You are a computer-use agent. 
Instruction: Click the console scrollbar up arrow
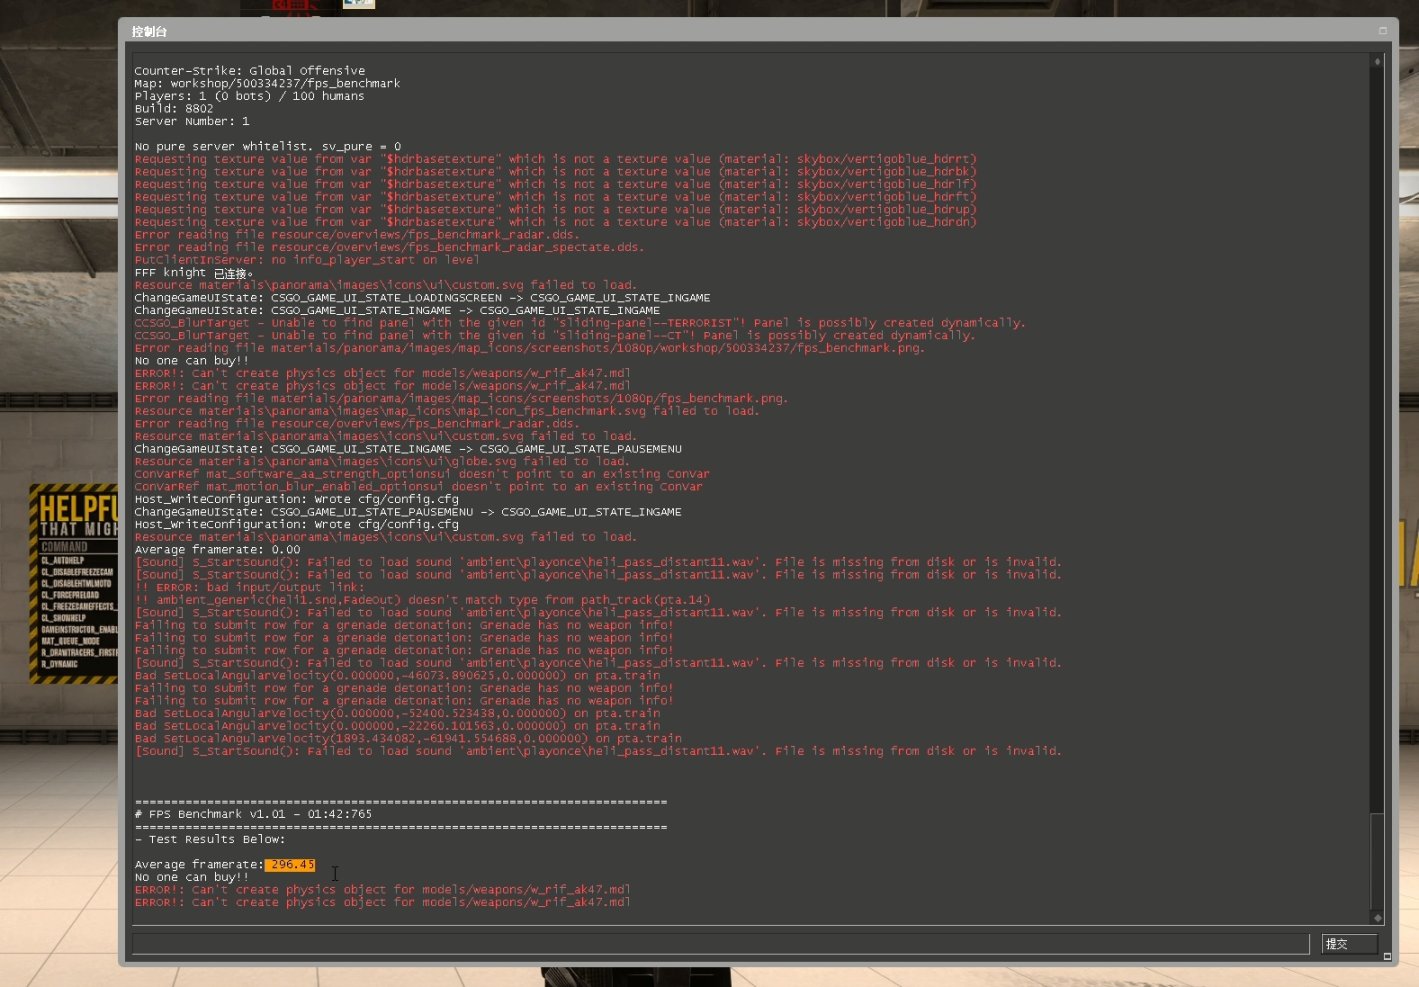1377,61
